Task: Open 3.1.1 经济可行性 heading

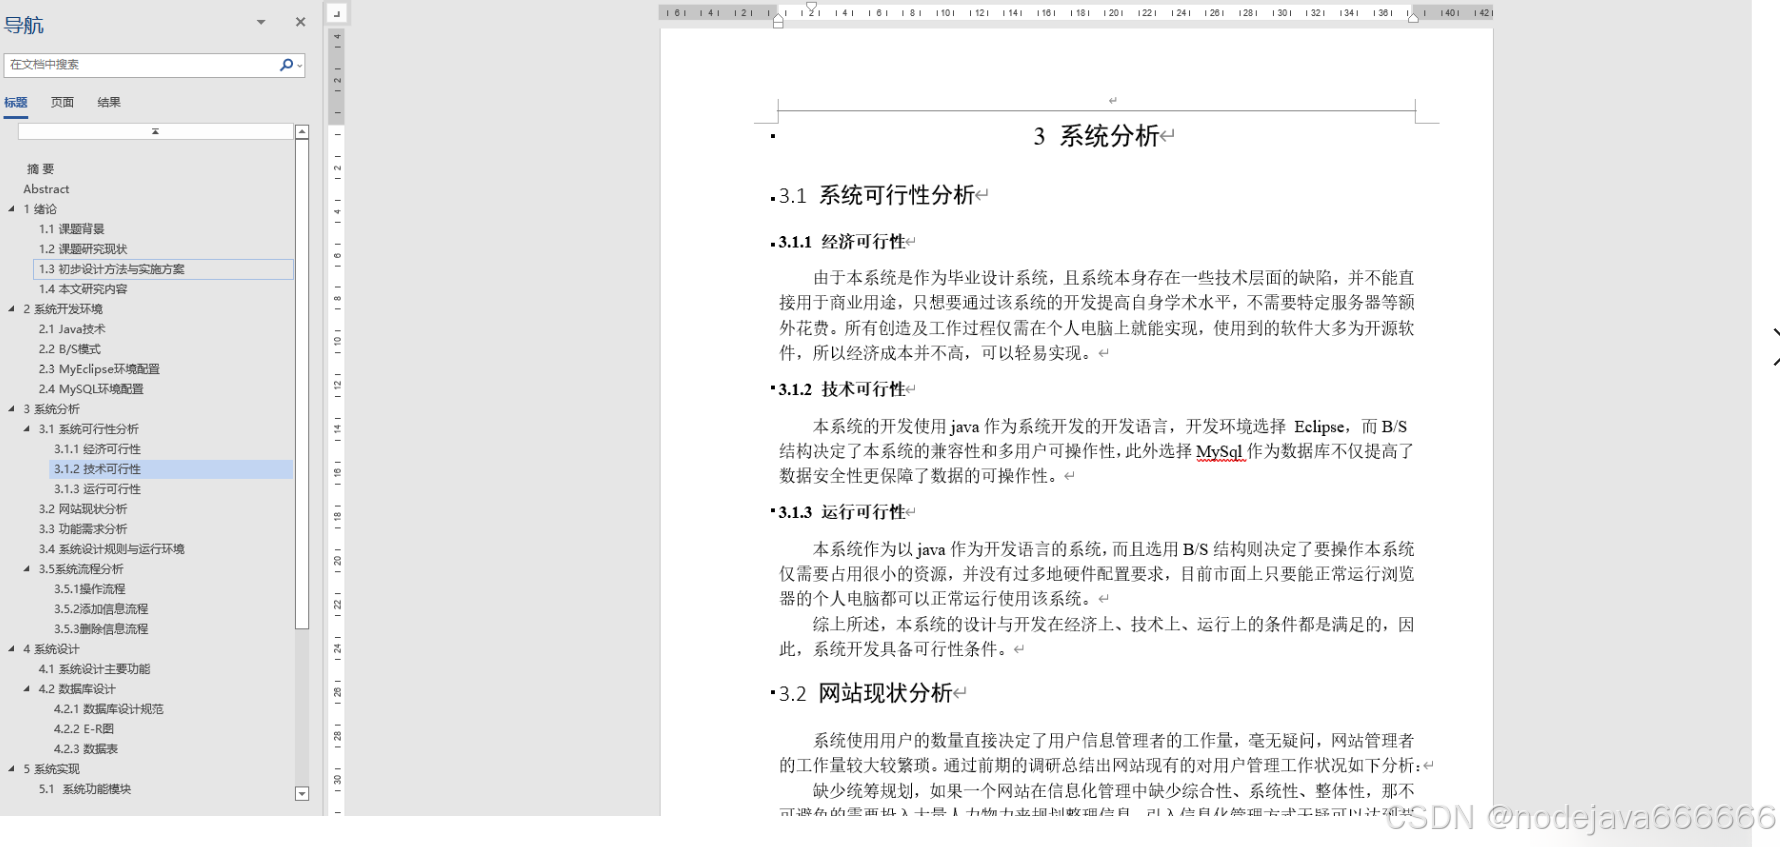Action: (x=98, y=449)
